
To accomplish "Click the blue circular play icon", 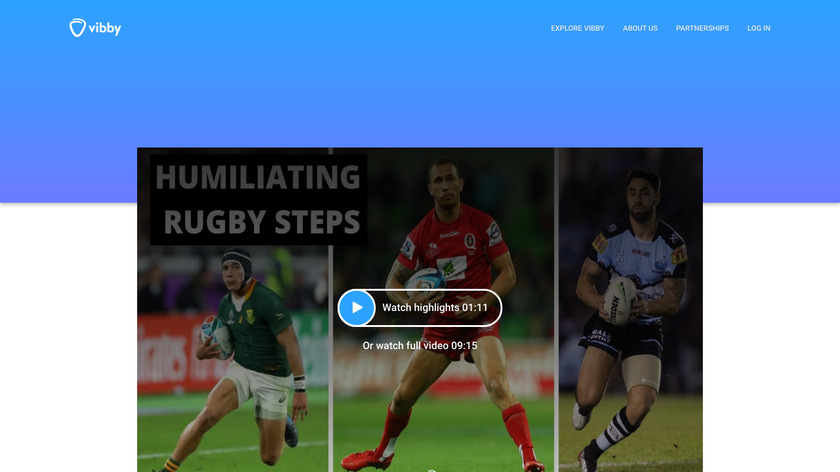I will tap(357, 308).
